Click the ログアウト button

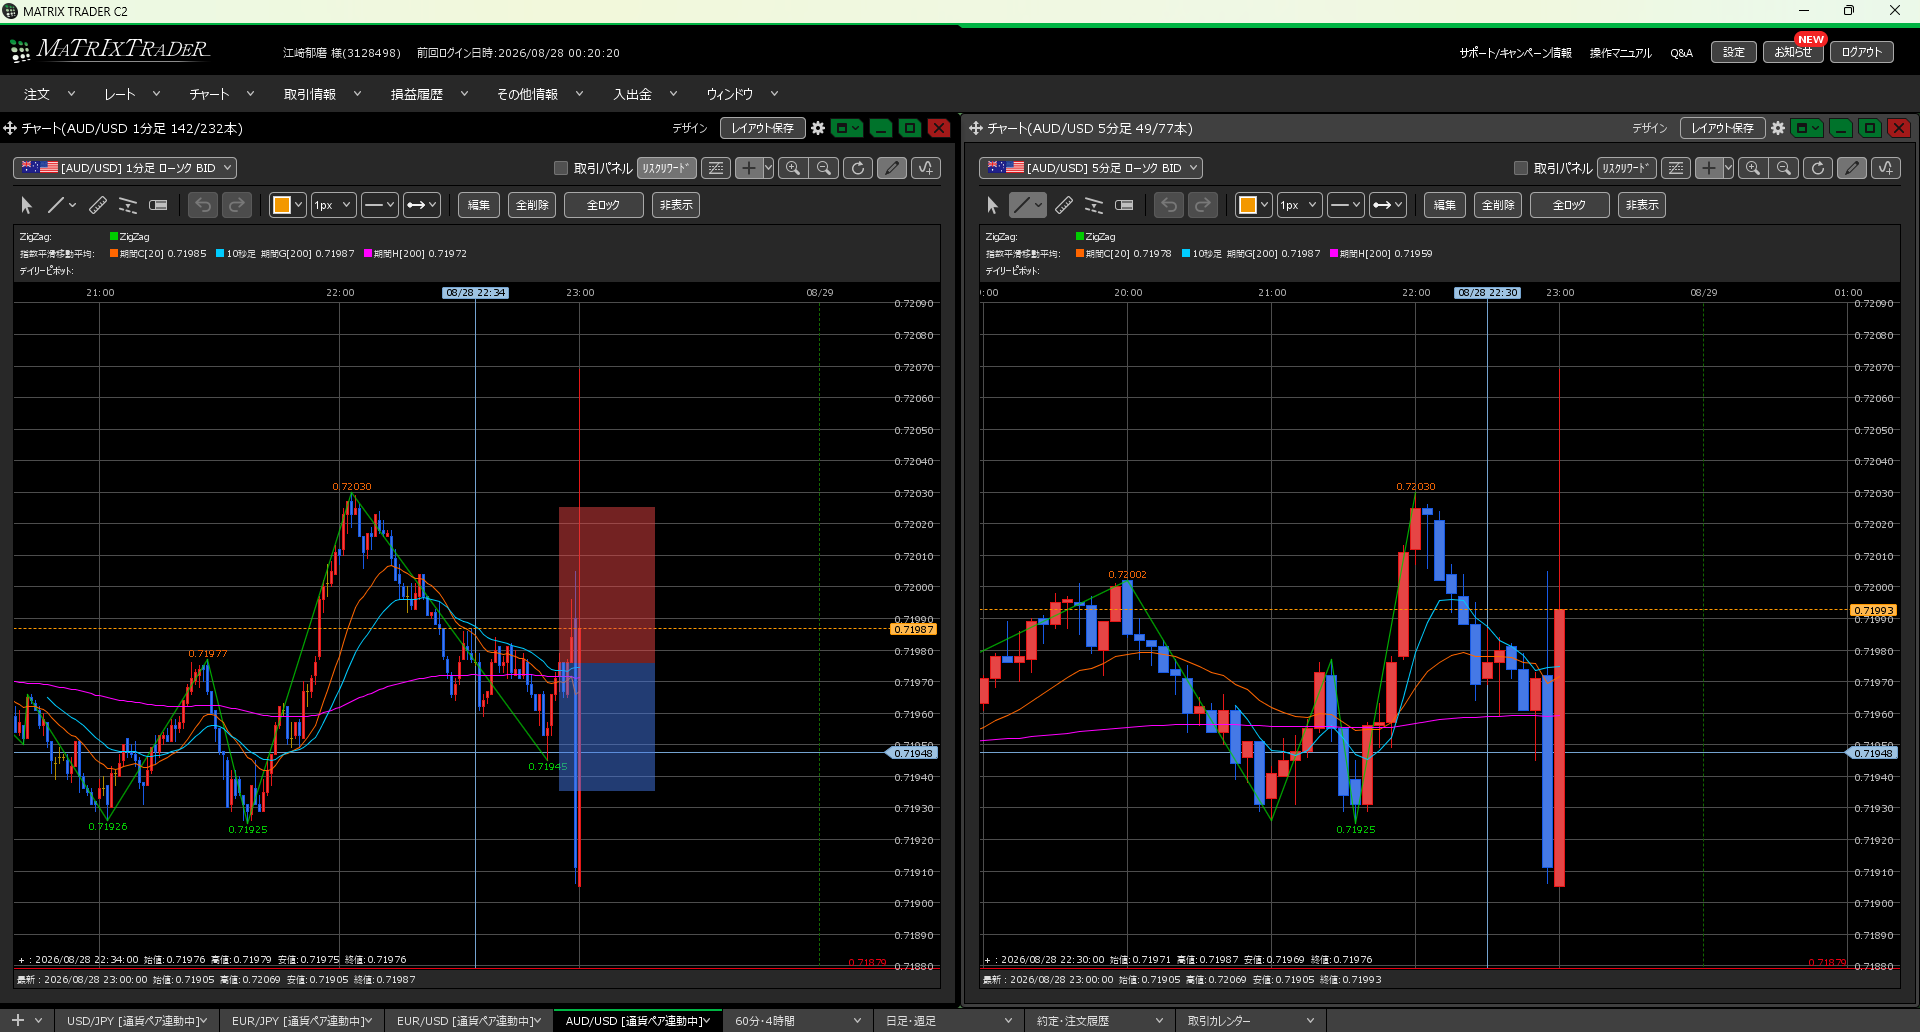coord(1861,52)
